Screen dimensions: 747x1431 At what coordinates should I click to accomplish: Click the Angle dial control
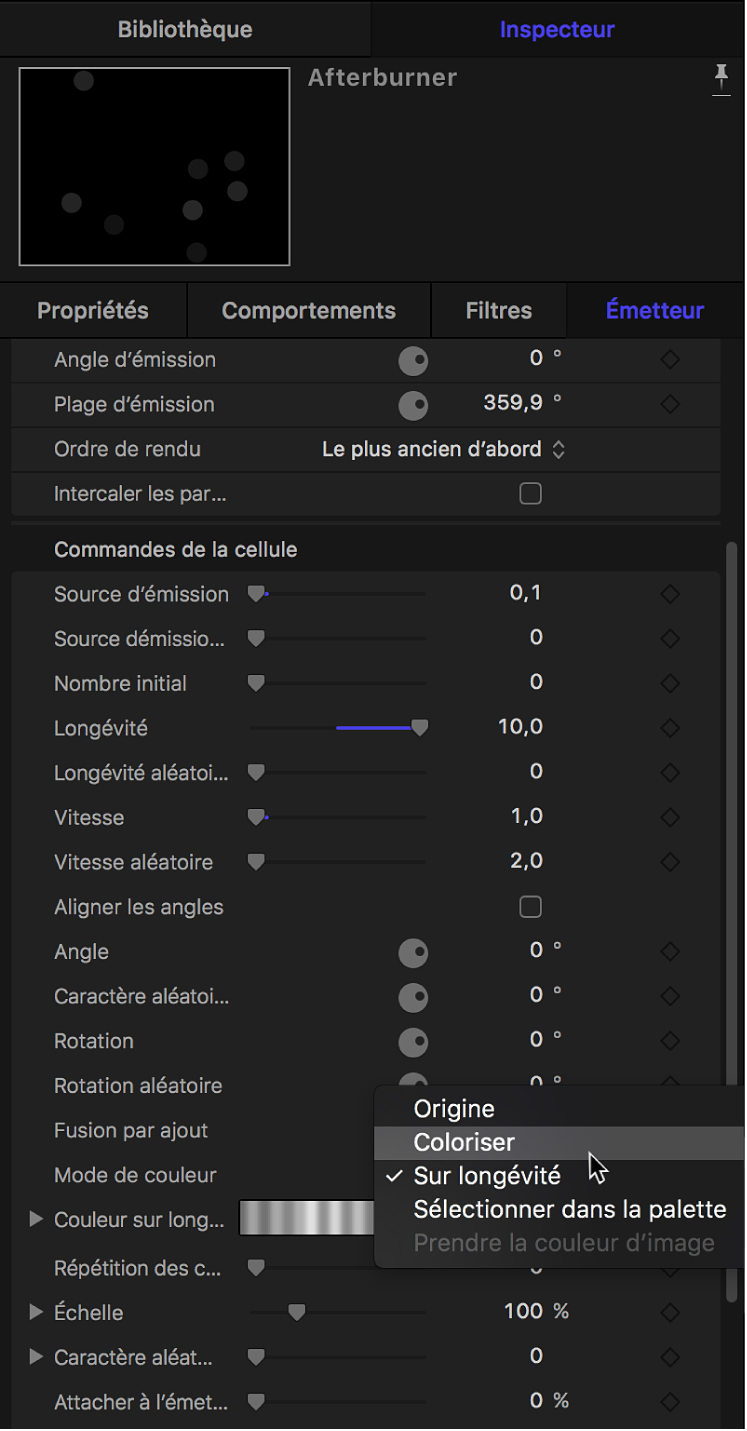(413, 952)
